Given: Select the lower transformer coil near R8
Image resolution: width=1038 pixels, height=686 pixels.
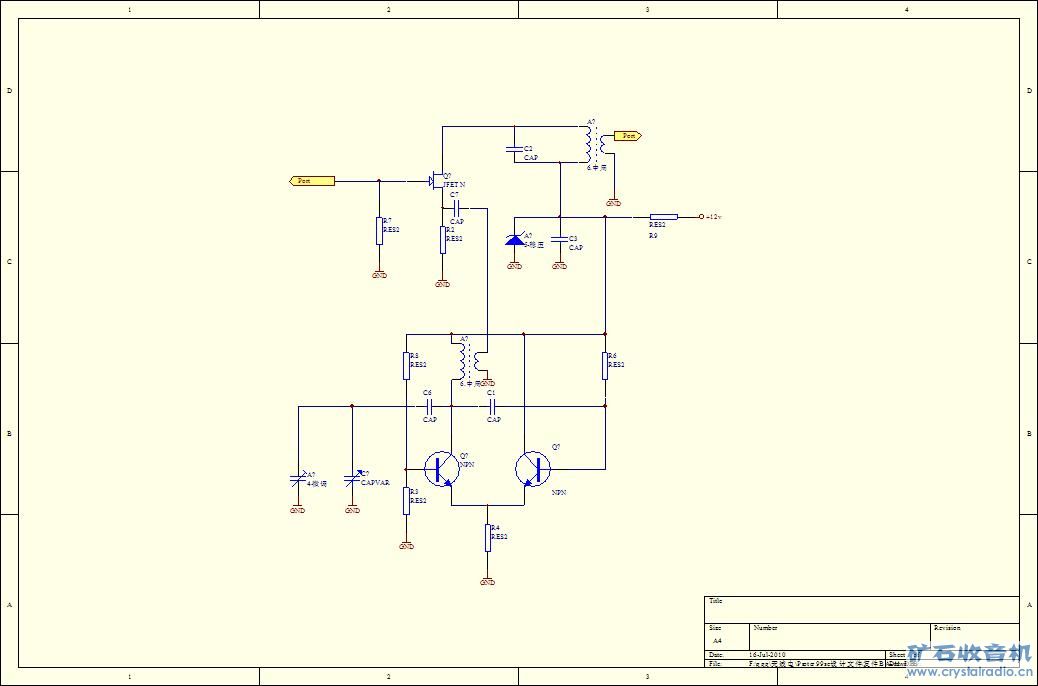Looking at the screenshot, I should [469, 361].
